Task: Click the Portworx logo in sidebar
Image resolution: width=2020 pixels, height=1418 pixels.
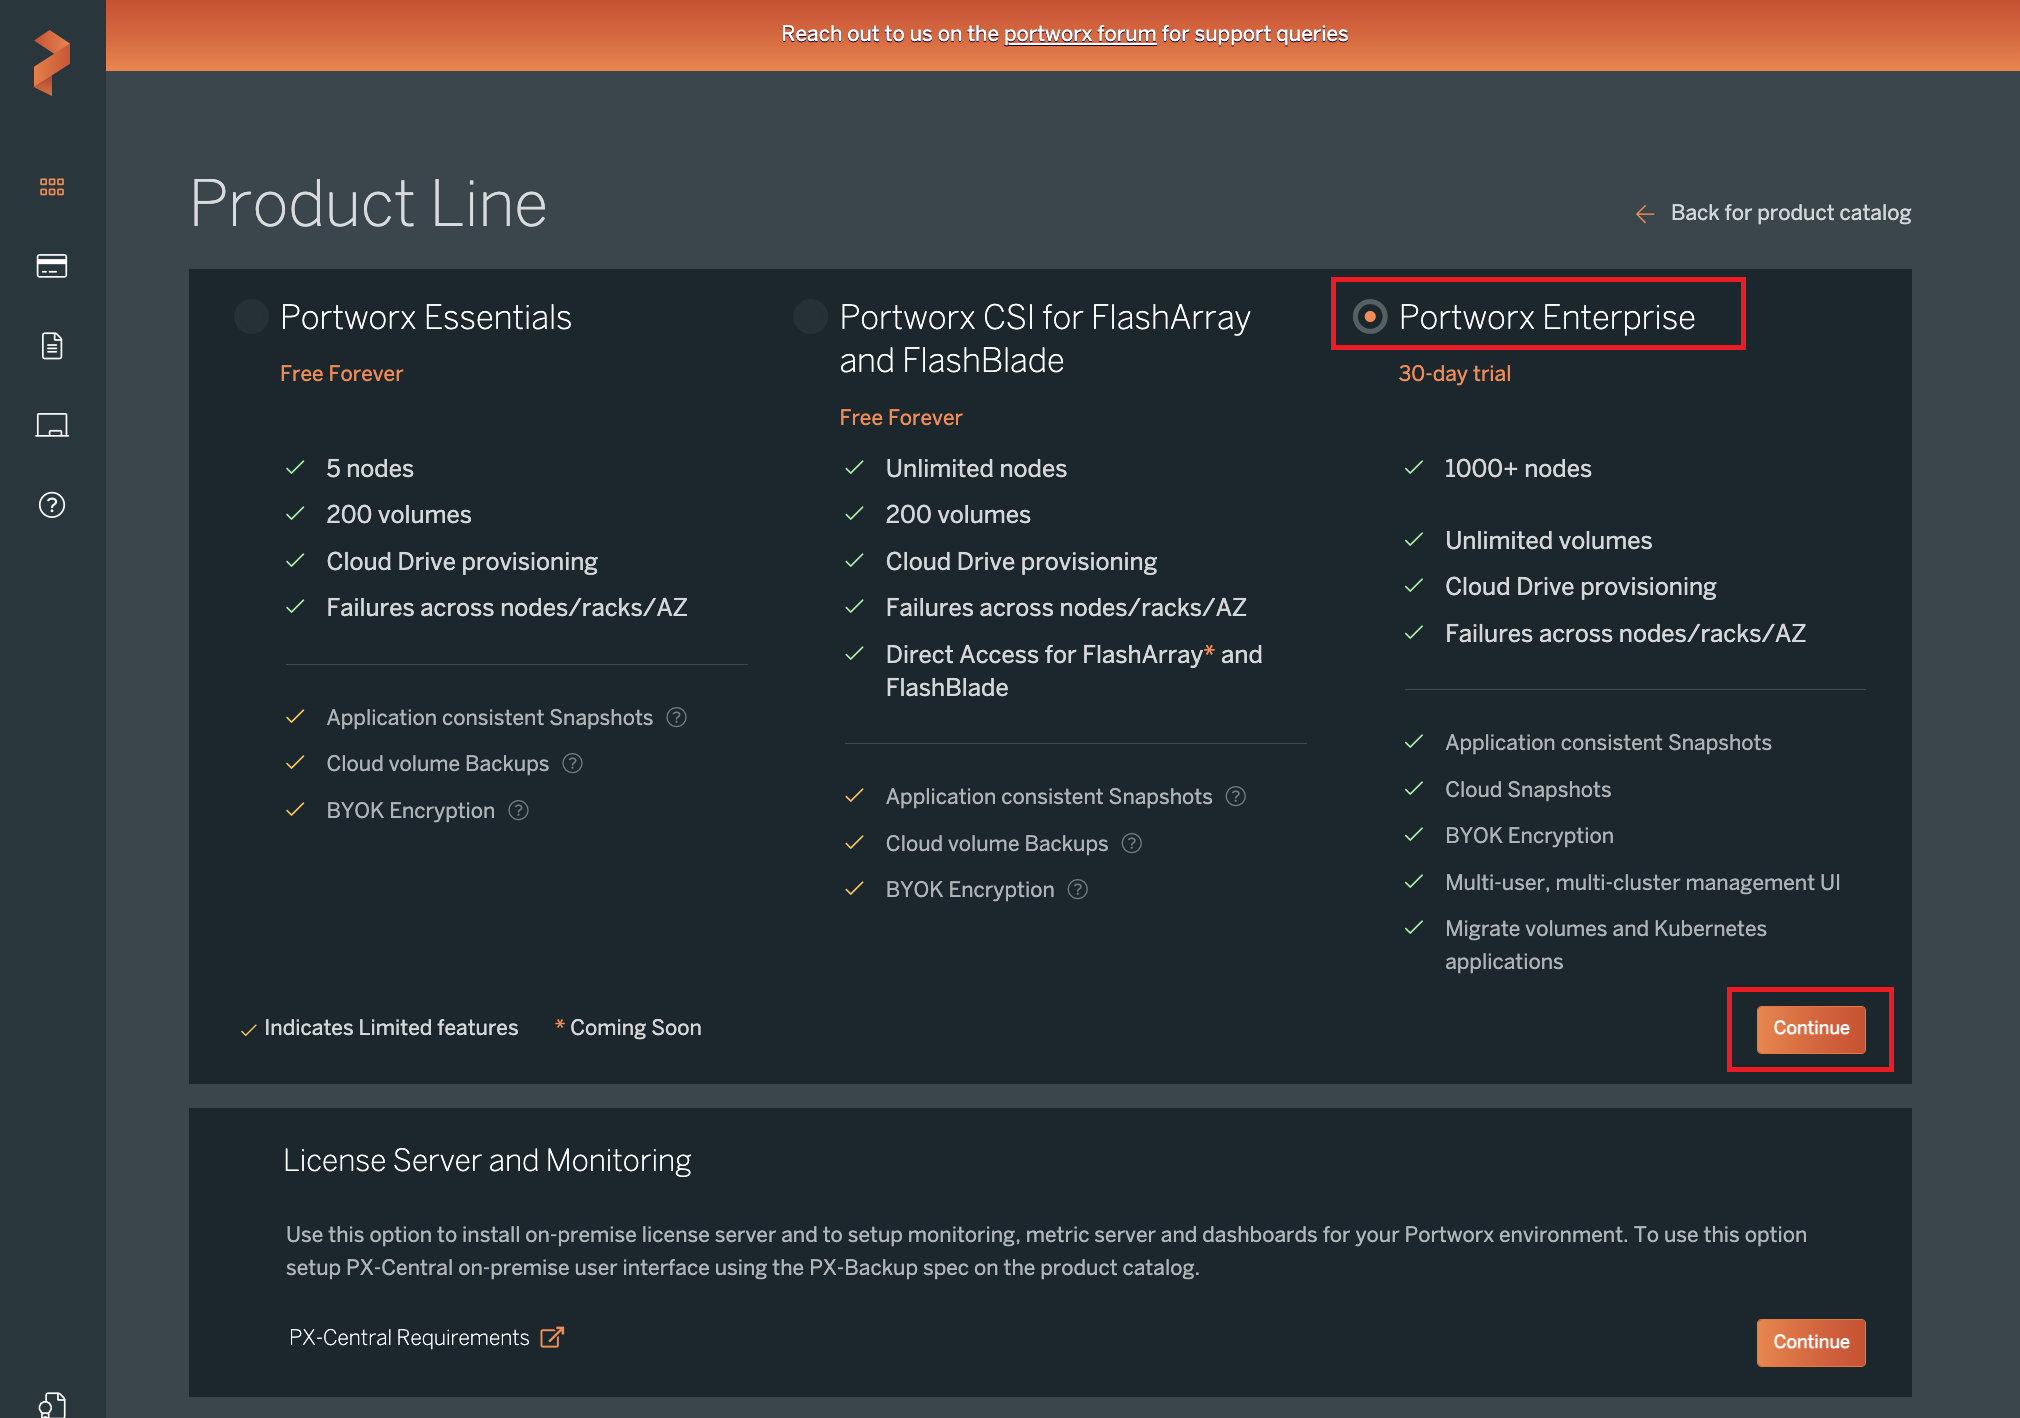Action: pyautogui.click(x=52, y=62)
